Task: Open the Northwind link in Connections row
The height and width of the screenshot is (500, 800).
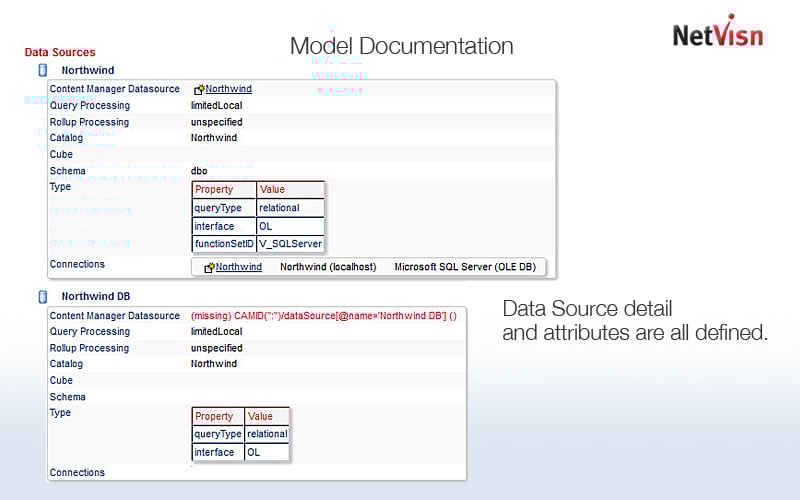Action: click(238, 267)
